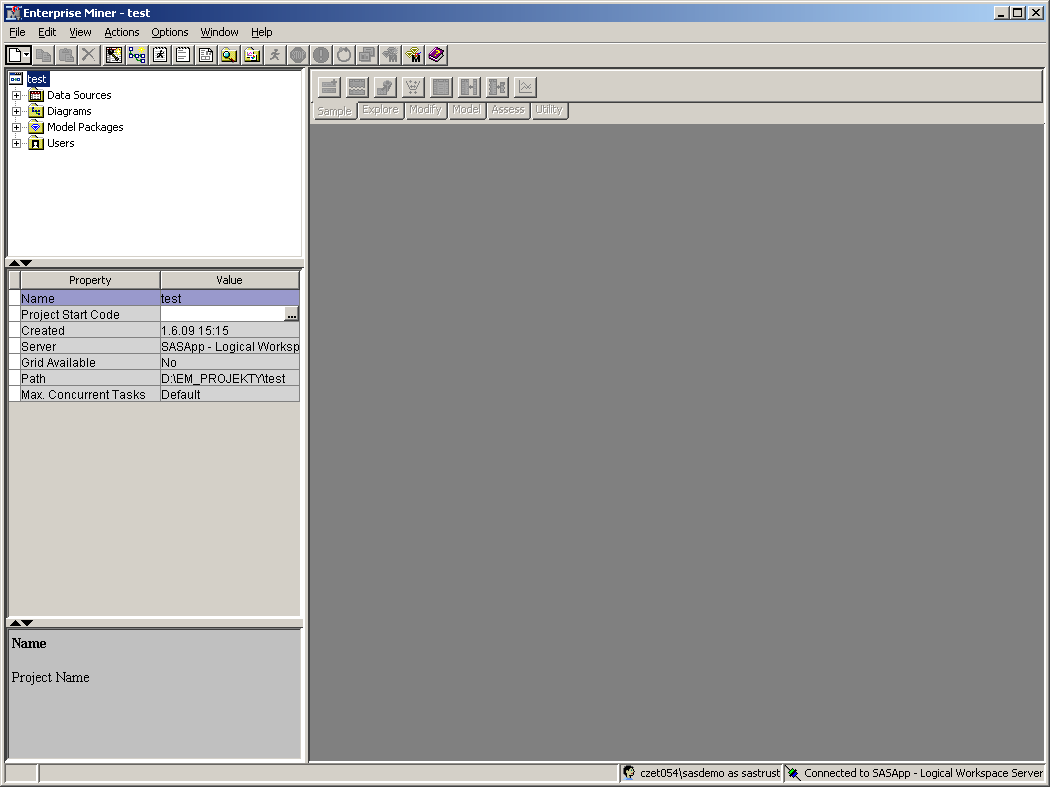This screenshot has height=787, width=1050.
Task: Click the colored model M toolbar icon
Action: pyautogui.click(x=413, y=55)
